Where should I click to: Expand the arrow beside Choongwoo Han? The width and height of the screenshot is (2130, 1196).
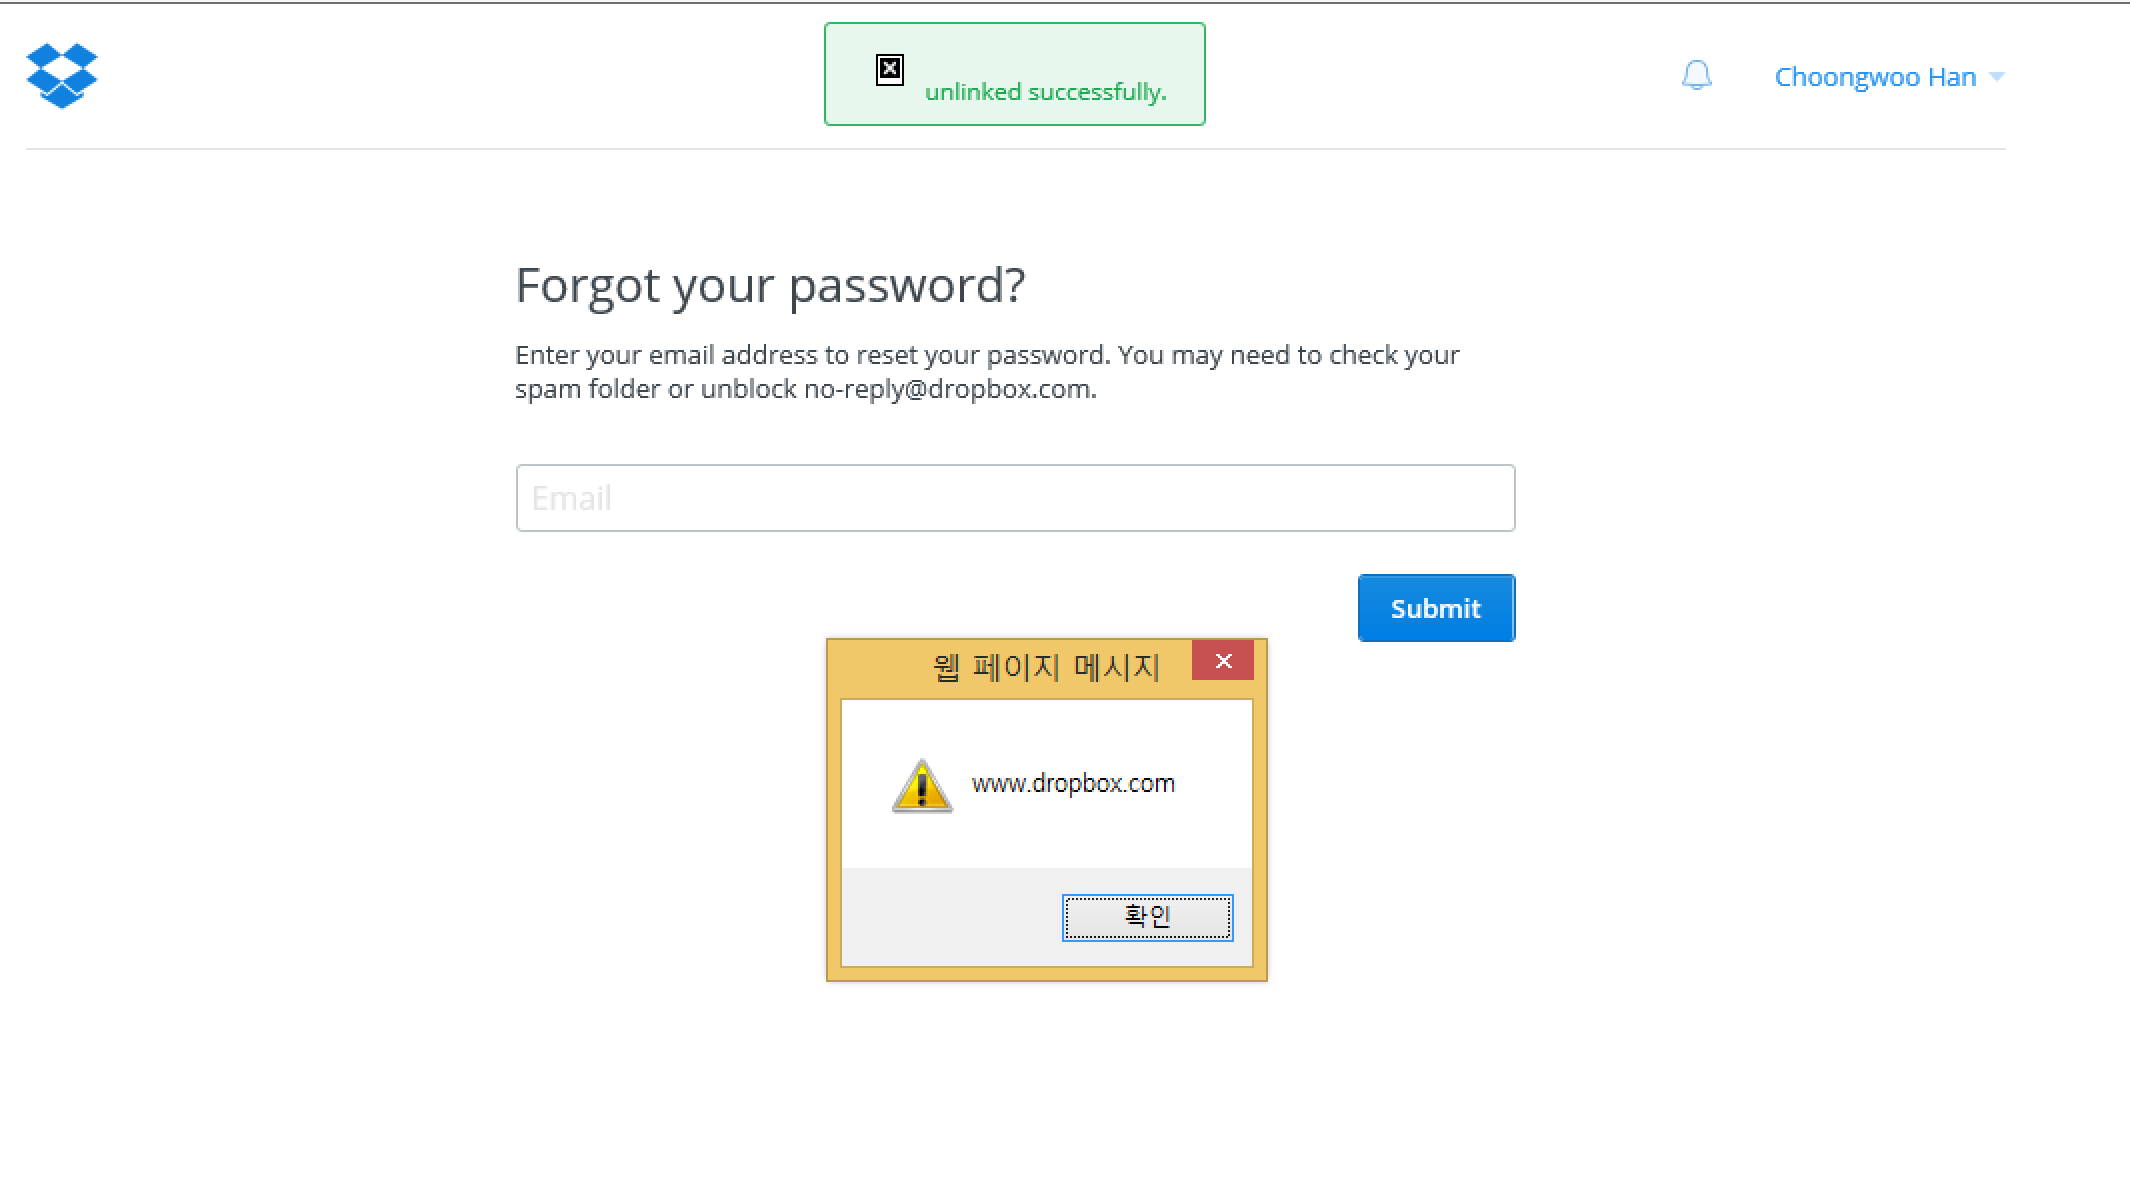tap(1997, 77)
